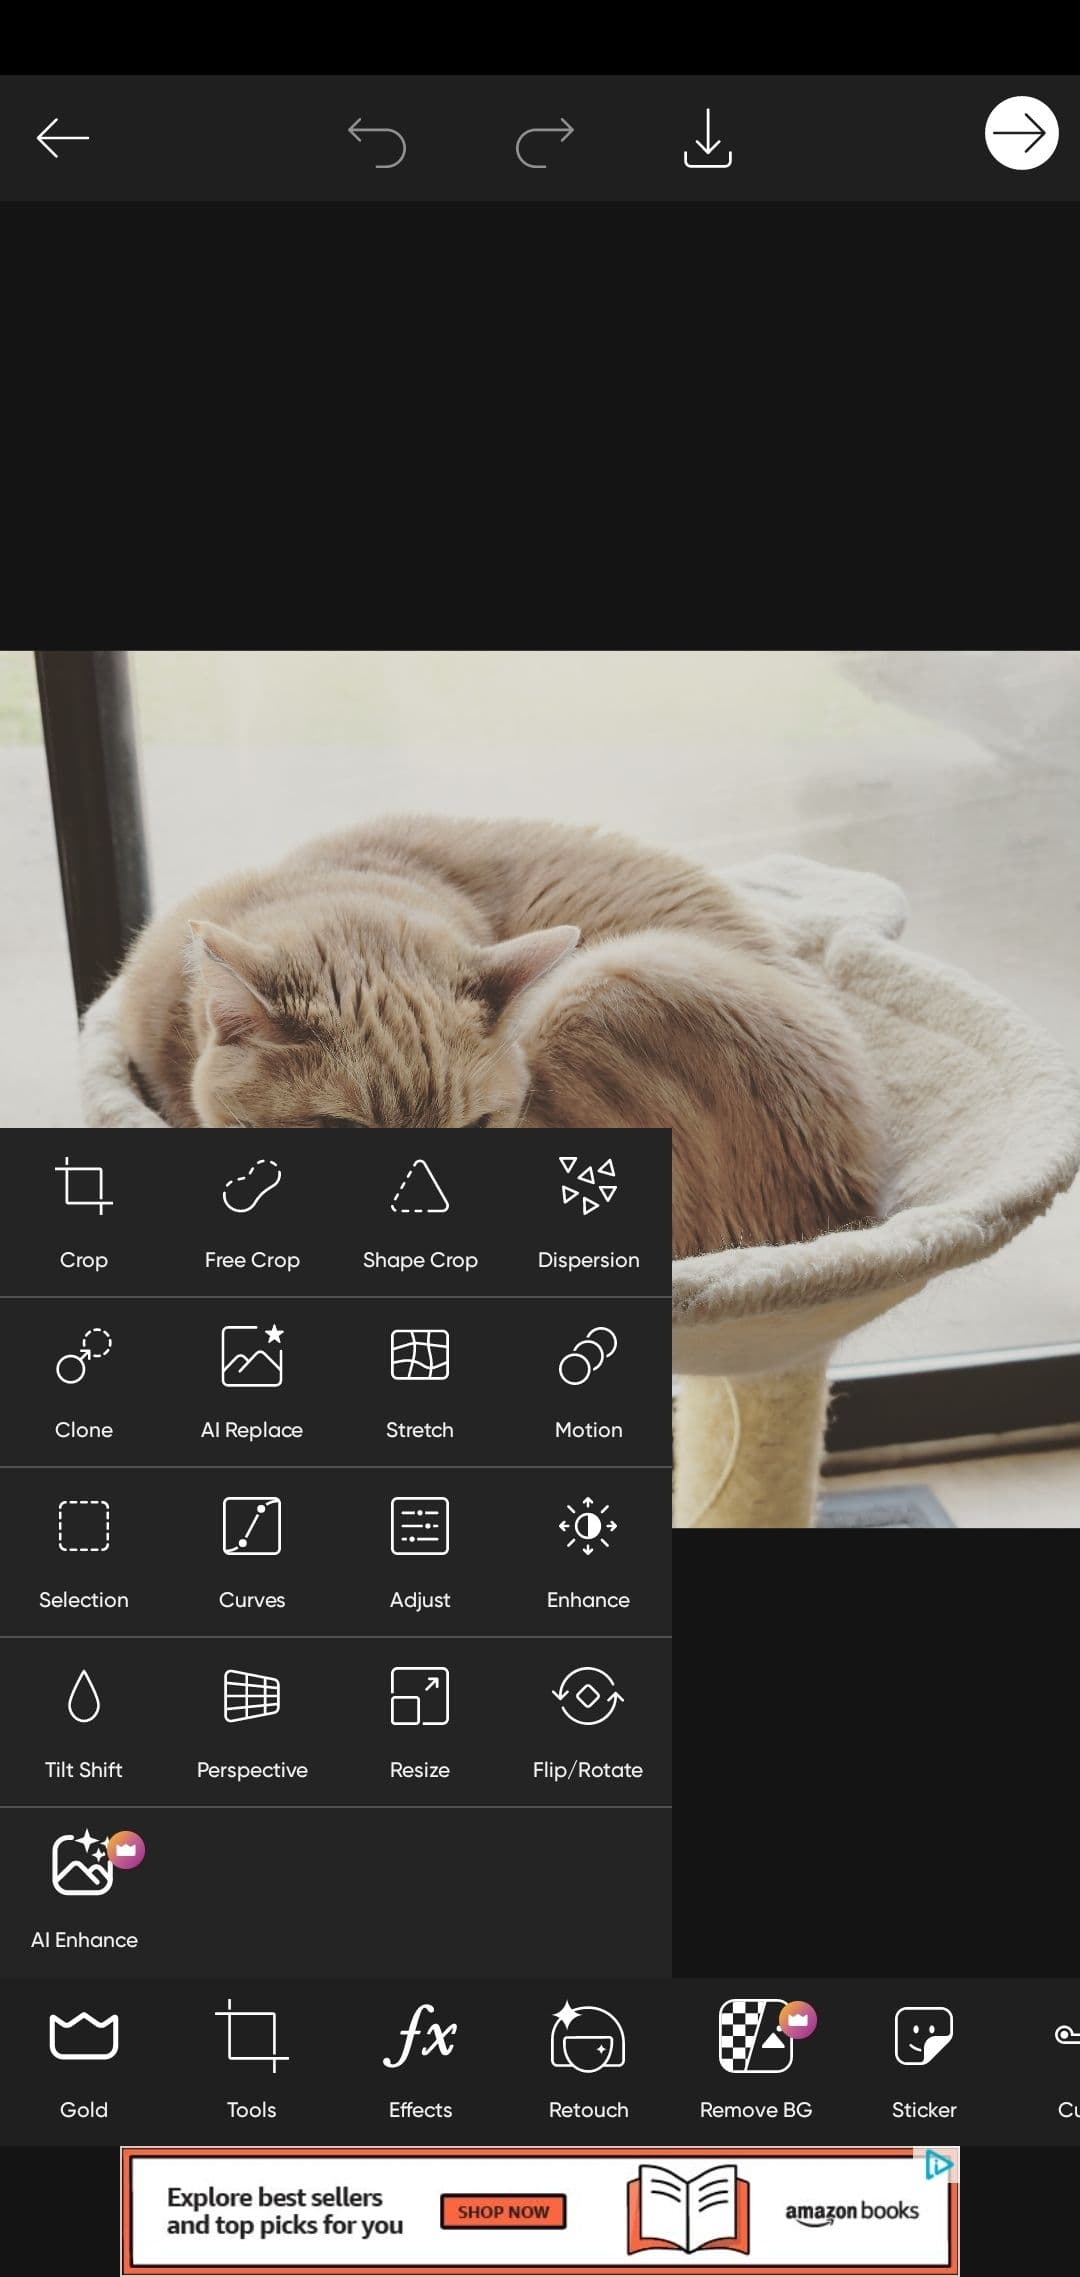Launch AI Enhance premium tool
The width and height of the screenshot is (1080, 2277).
[x=84, y=1890]
